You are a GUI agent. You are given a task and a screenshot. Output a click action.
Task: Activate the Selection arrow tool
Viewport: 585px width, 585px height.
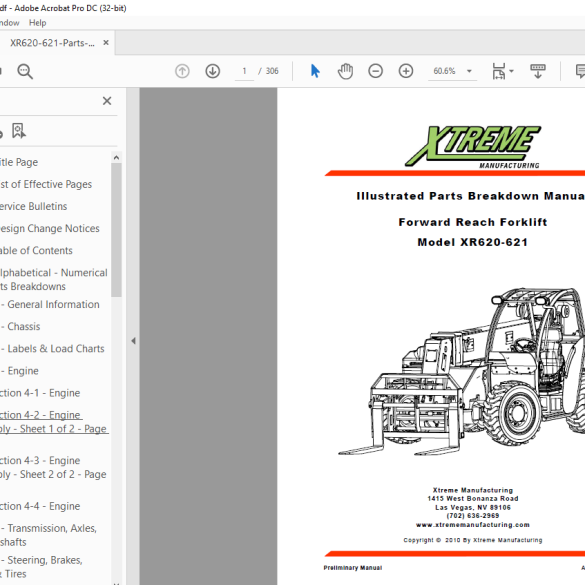click(x=315, y=71)
